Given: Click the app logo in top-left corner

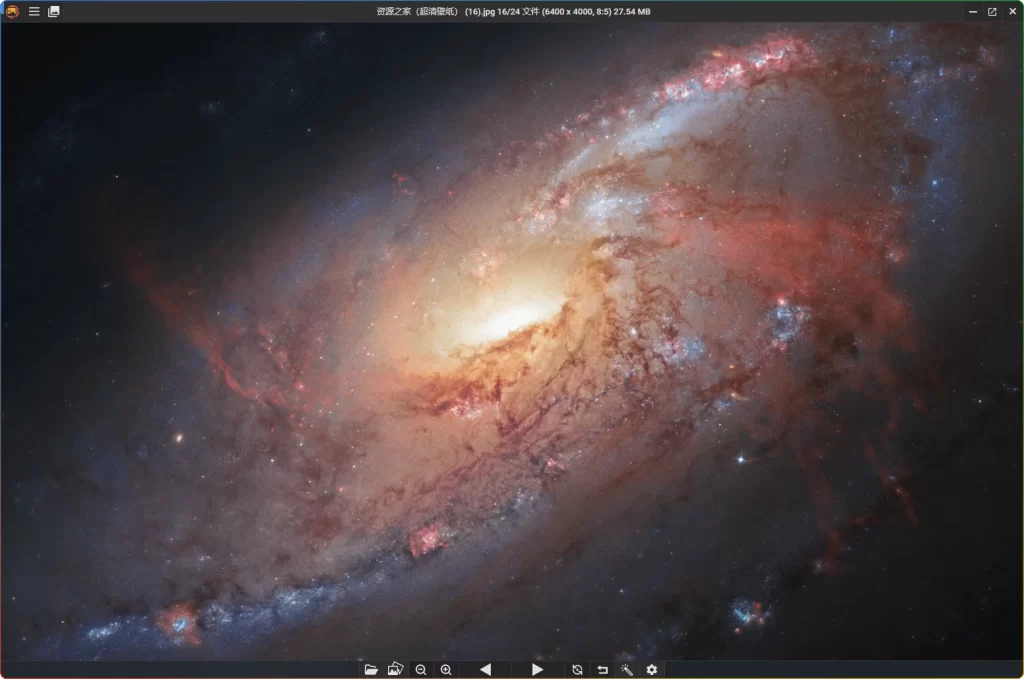Looking at the screenshot, I should pyautogui.click(x=12, y=11).
